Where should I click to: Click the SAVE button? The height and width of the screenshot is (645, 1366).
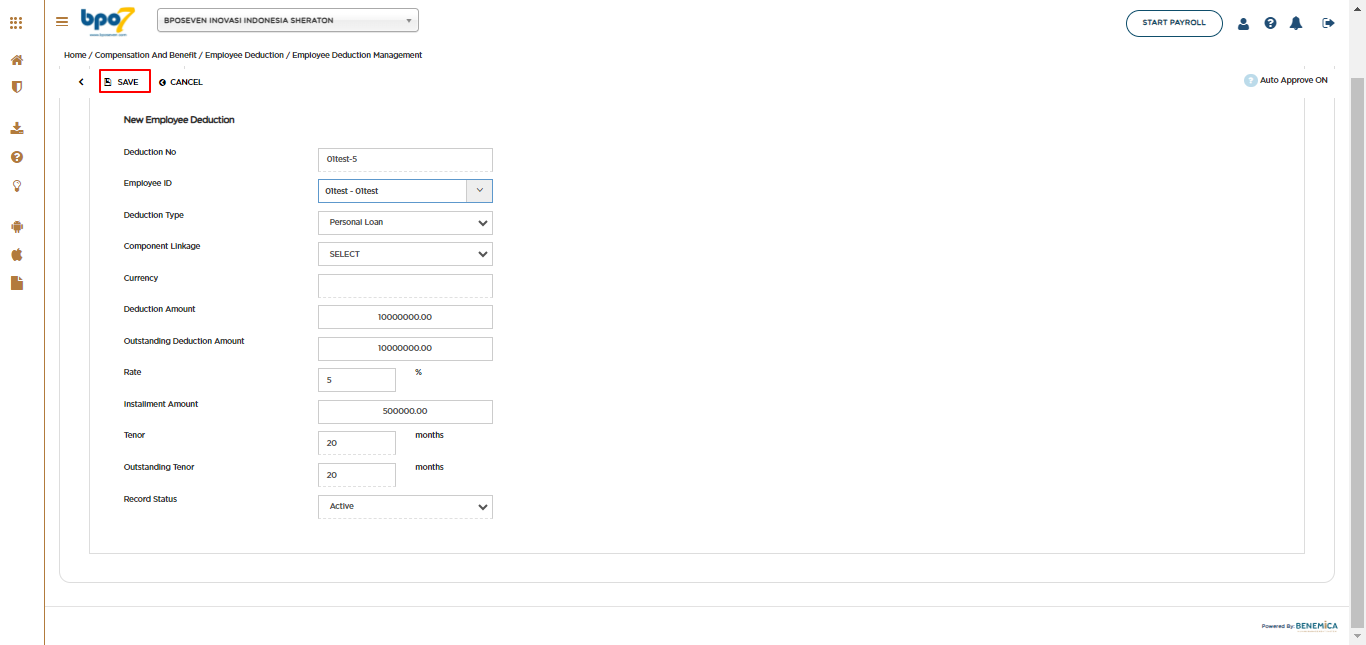pyautogui.click(x=125, y=82)
